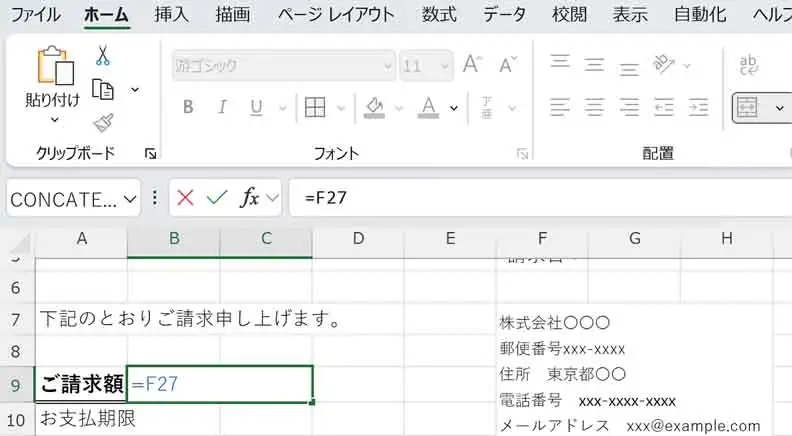Expand the Name Box dropdown showing CONCATE...
792x436 pixels.
(x=130, y=199)
